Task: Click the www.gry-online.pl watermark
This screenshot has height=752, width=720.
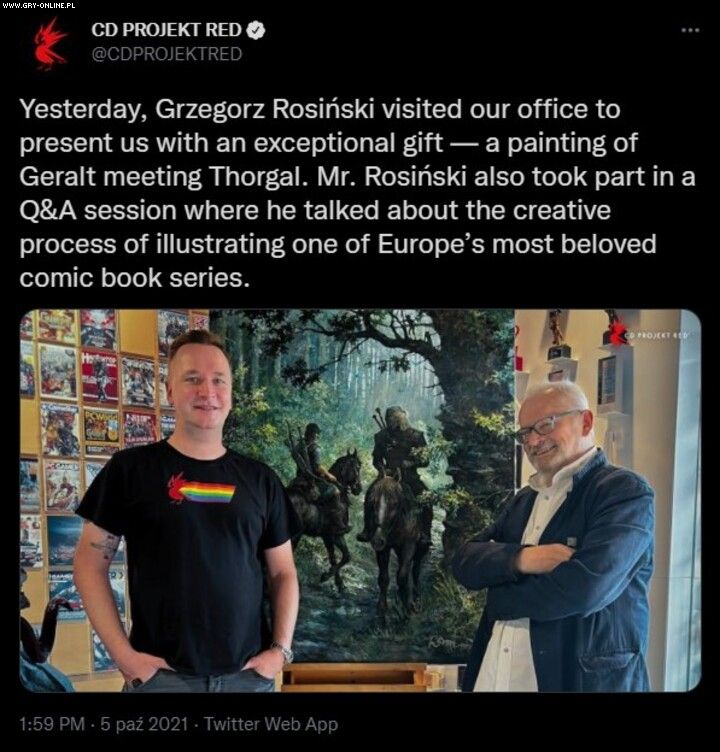Action: [x=38, y=5]
